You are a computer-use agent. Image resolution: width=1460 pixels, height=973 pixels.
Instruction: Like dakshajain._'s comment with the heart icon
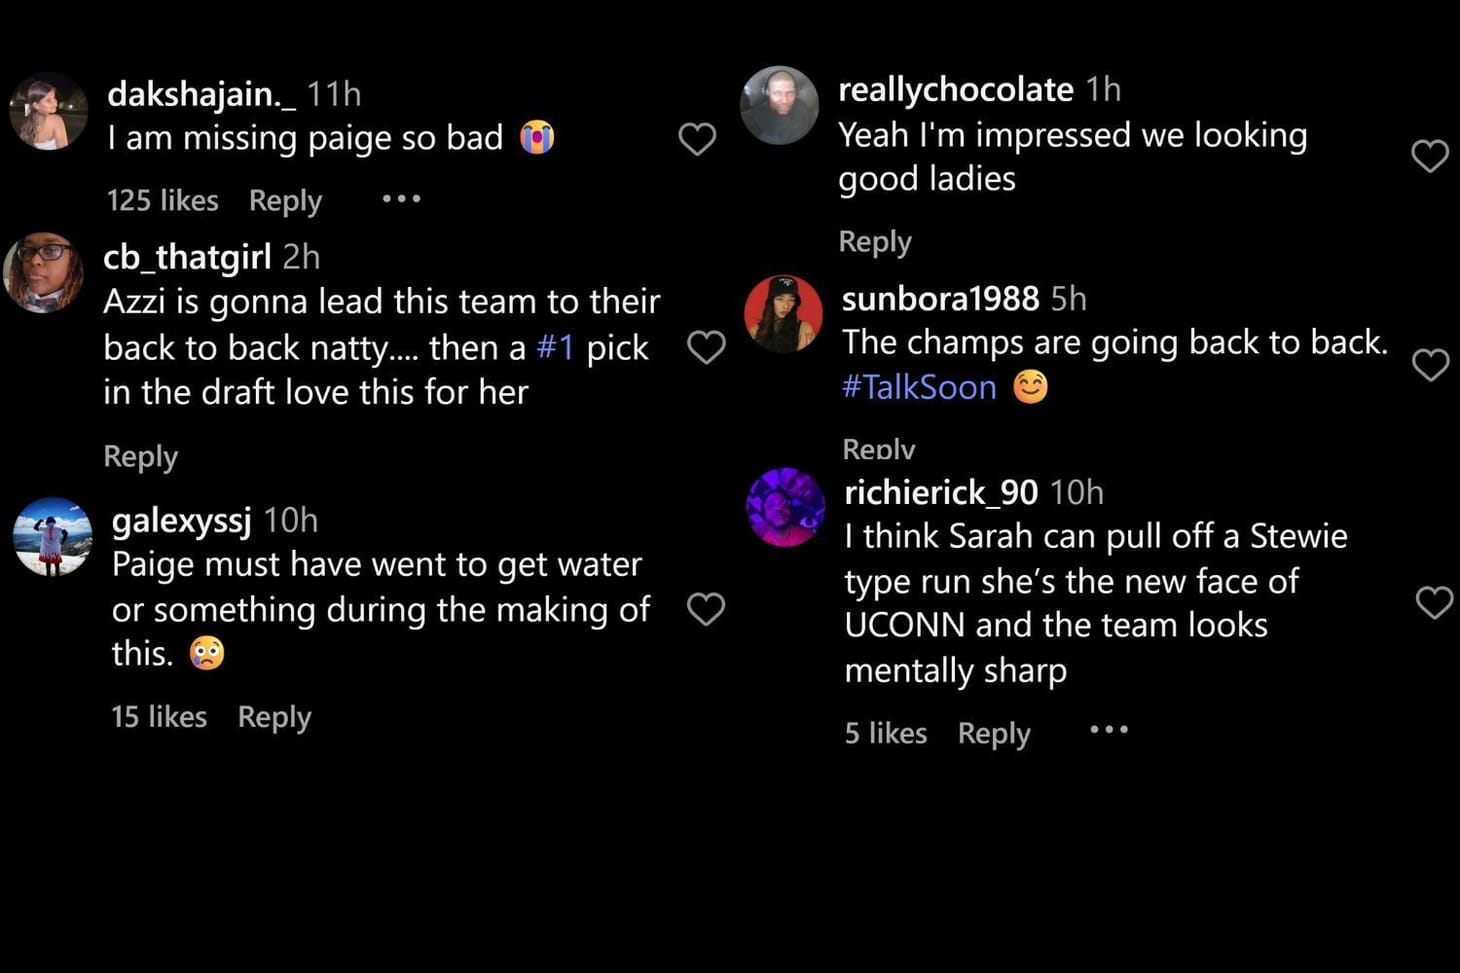697,140
